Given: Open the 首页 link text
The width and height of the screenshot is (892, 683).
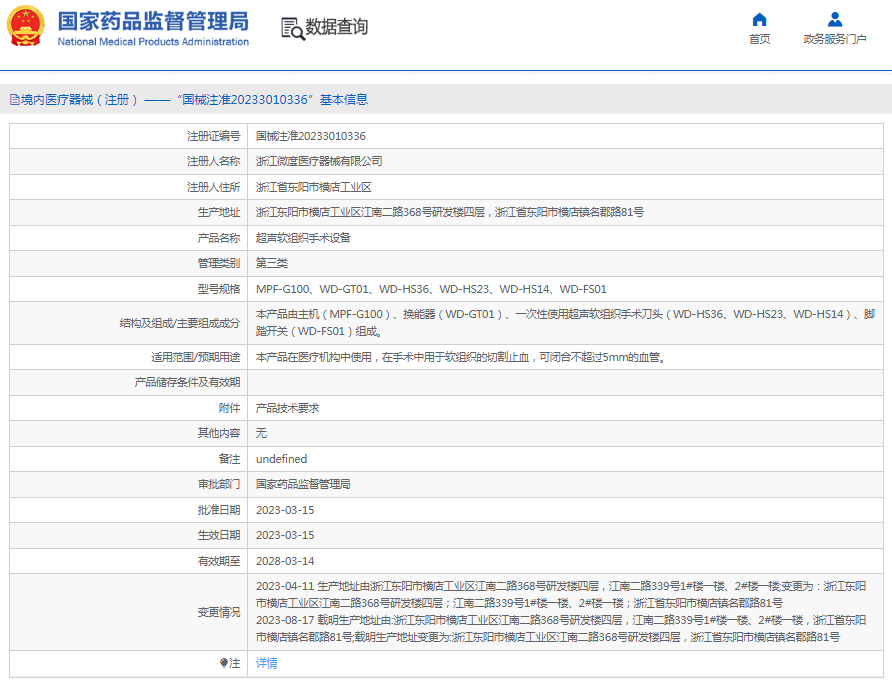Looking at the screenshot, I should tap(759, 39).
